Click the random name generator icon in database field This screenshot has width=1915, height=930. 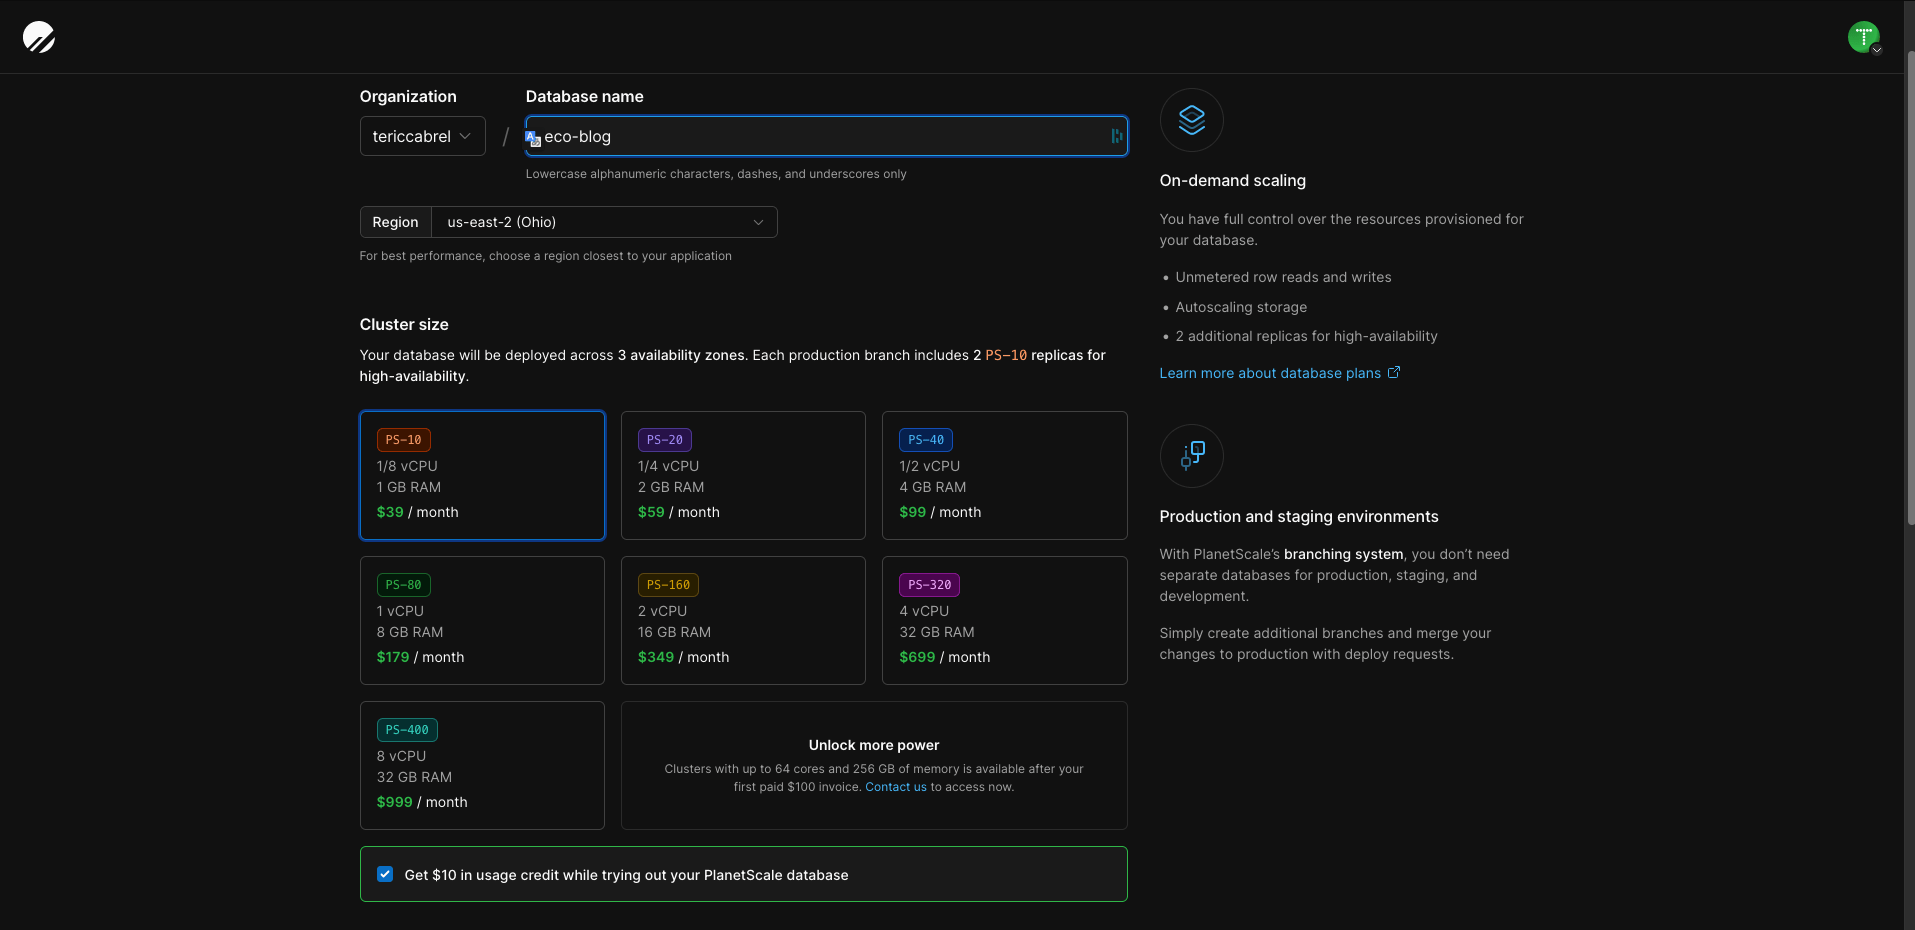click(x=1115, y=136)
